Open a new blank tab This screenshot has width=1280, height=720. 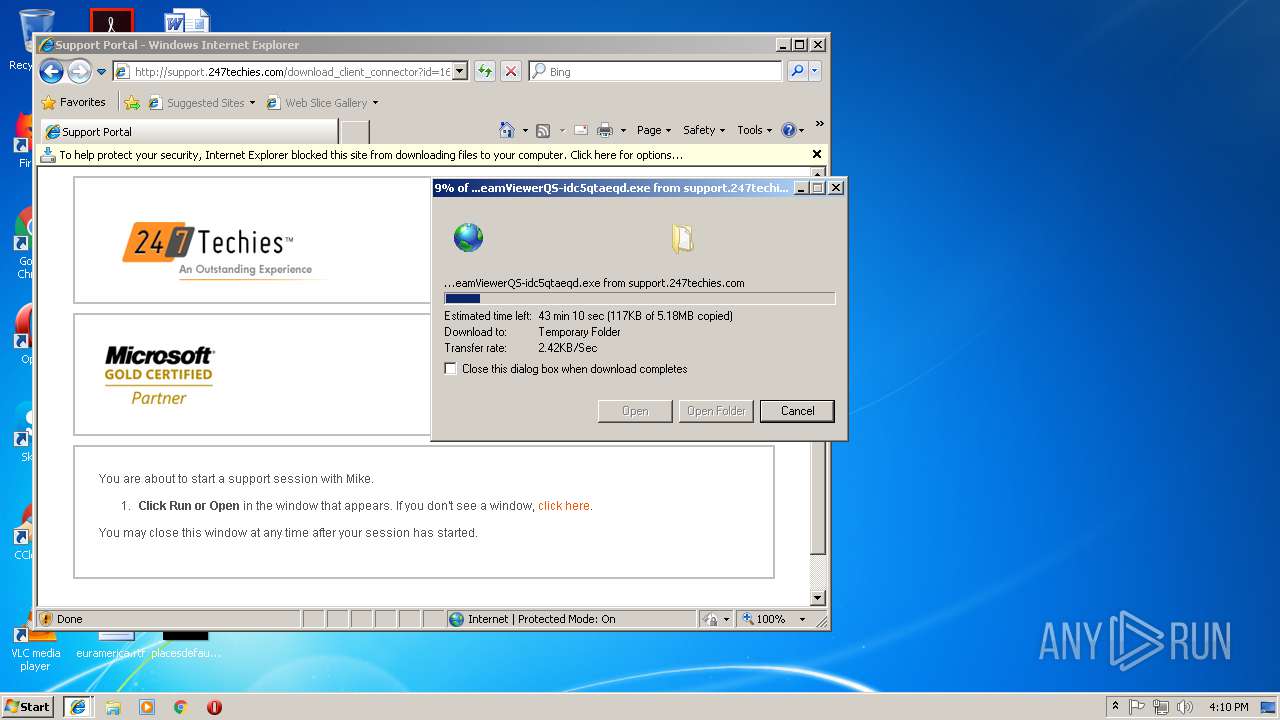(x=355, y=132)
